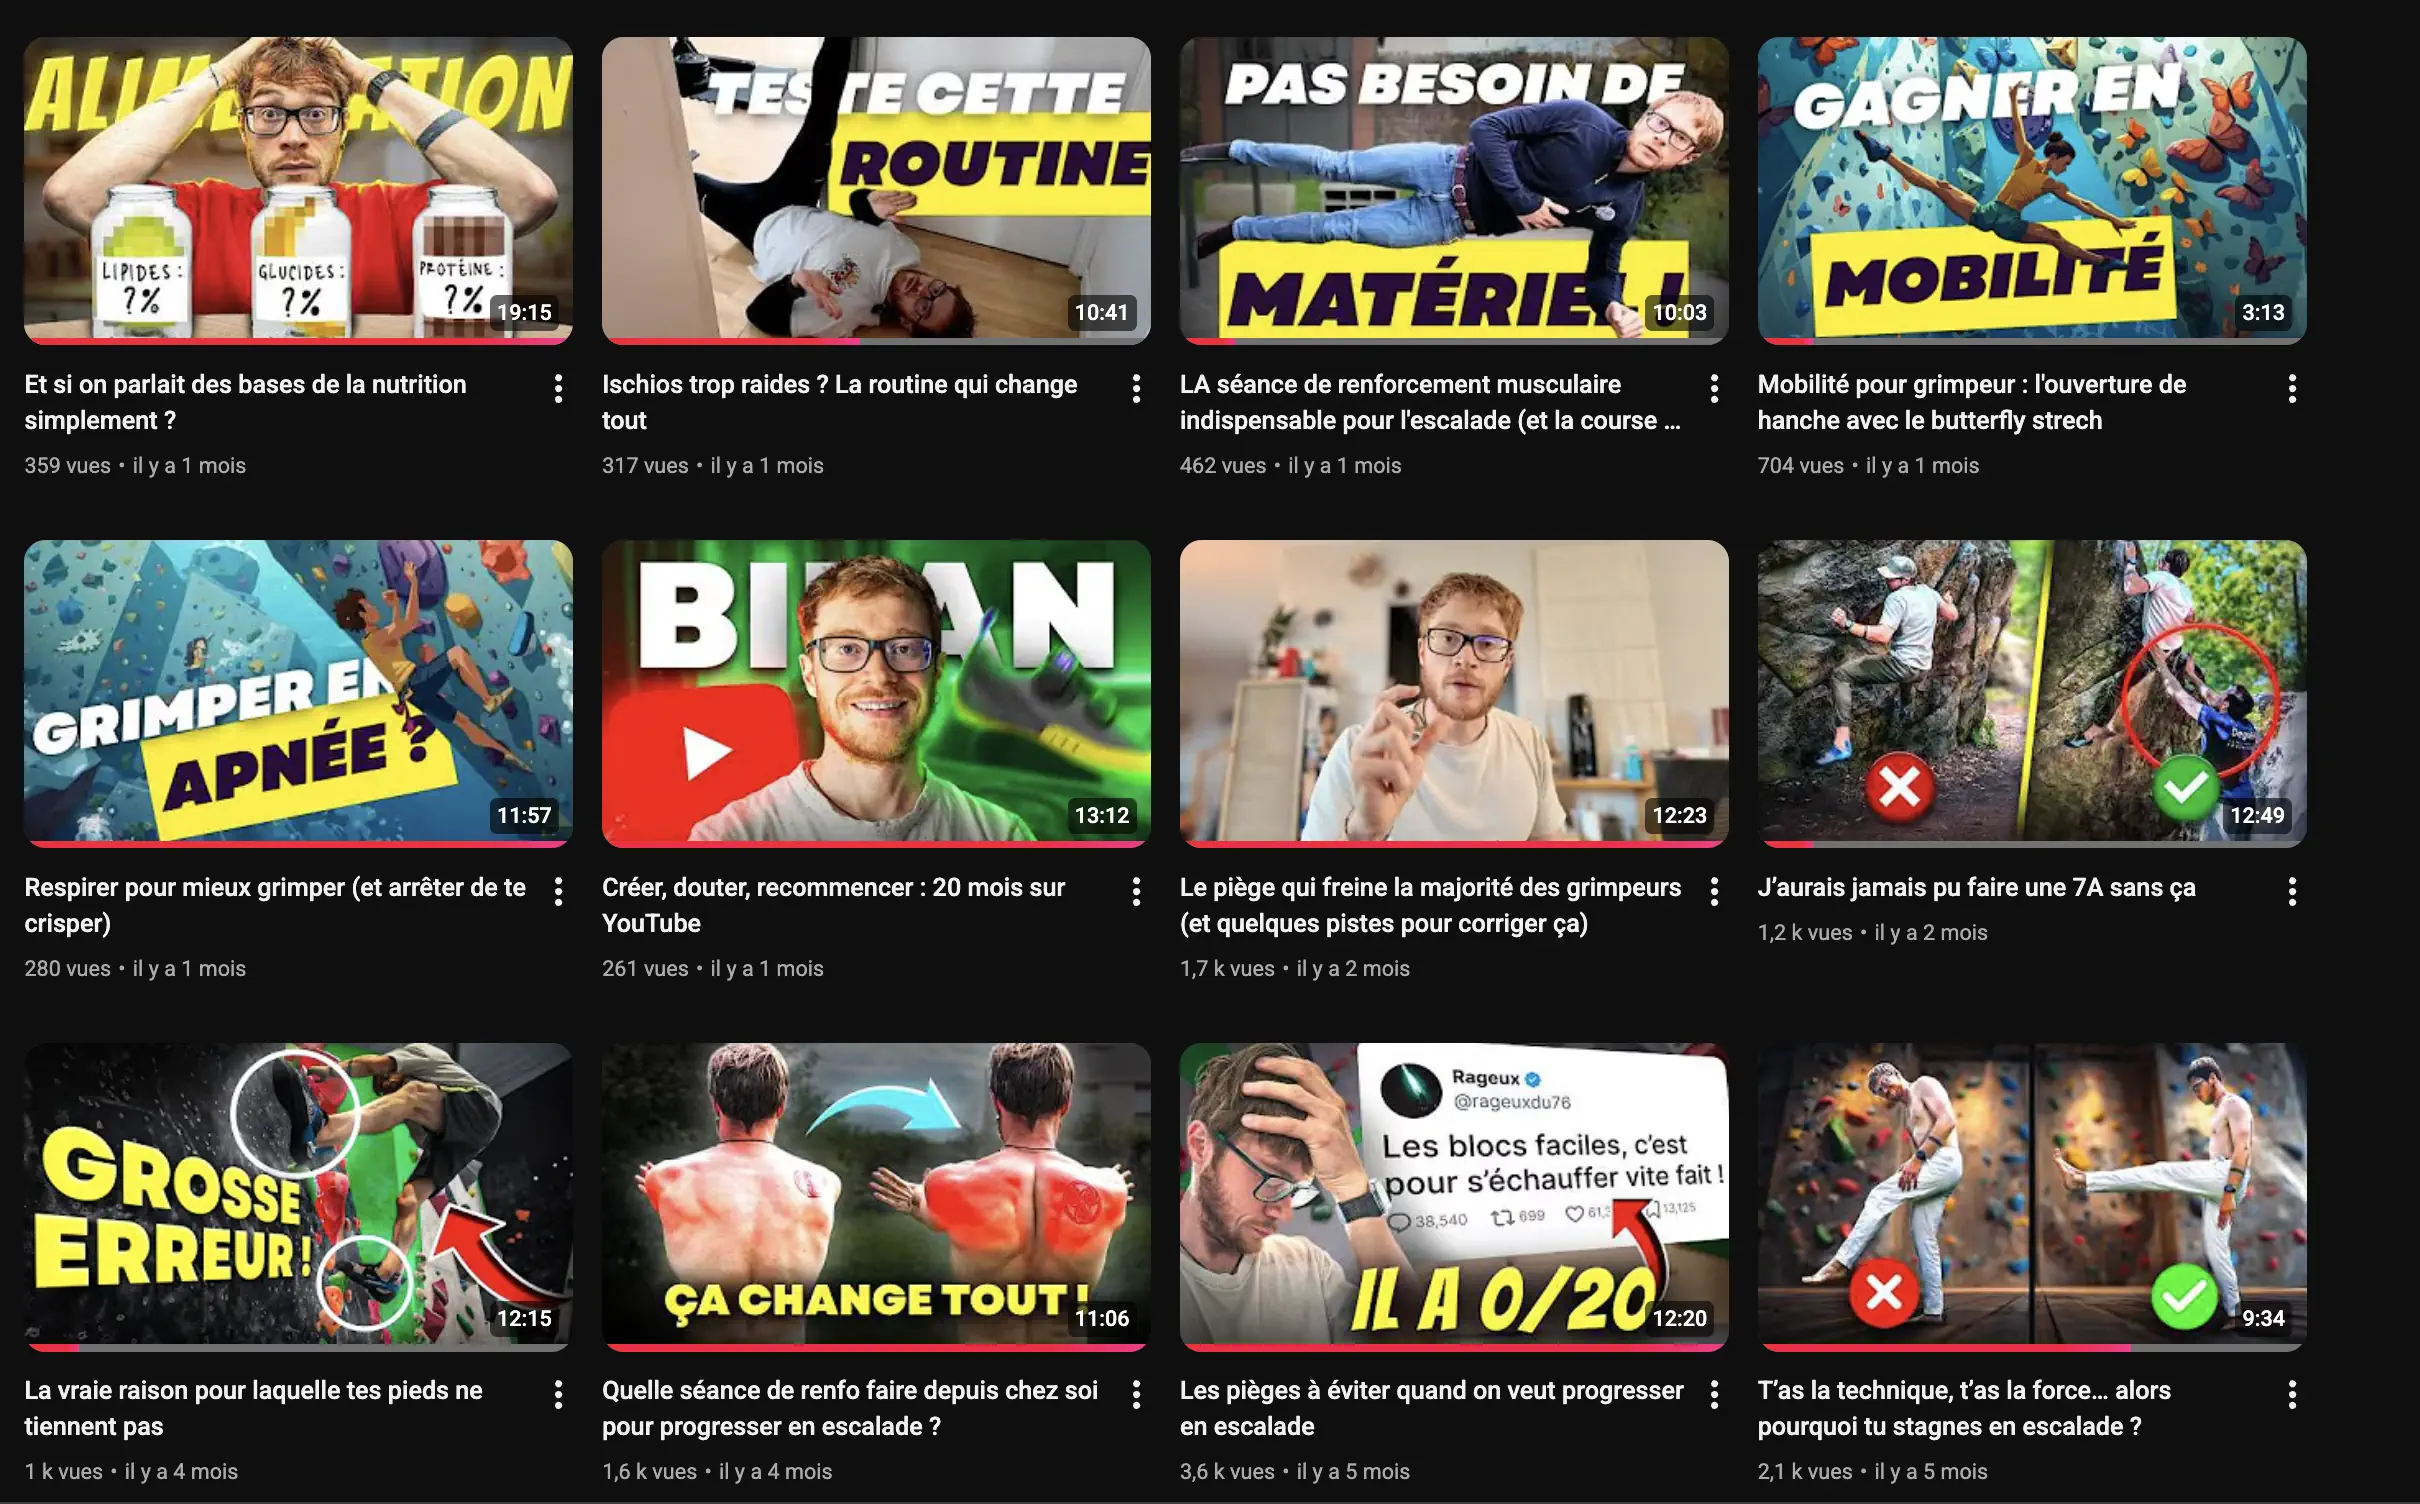
Task: Open title Quelle séance de renfo faire depuis chez soi
Action: pyautogui.click(x=850, y=1408)
